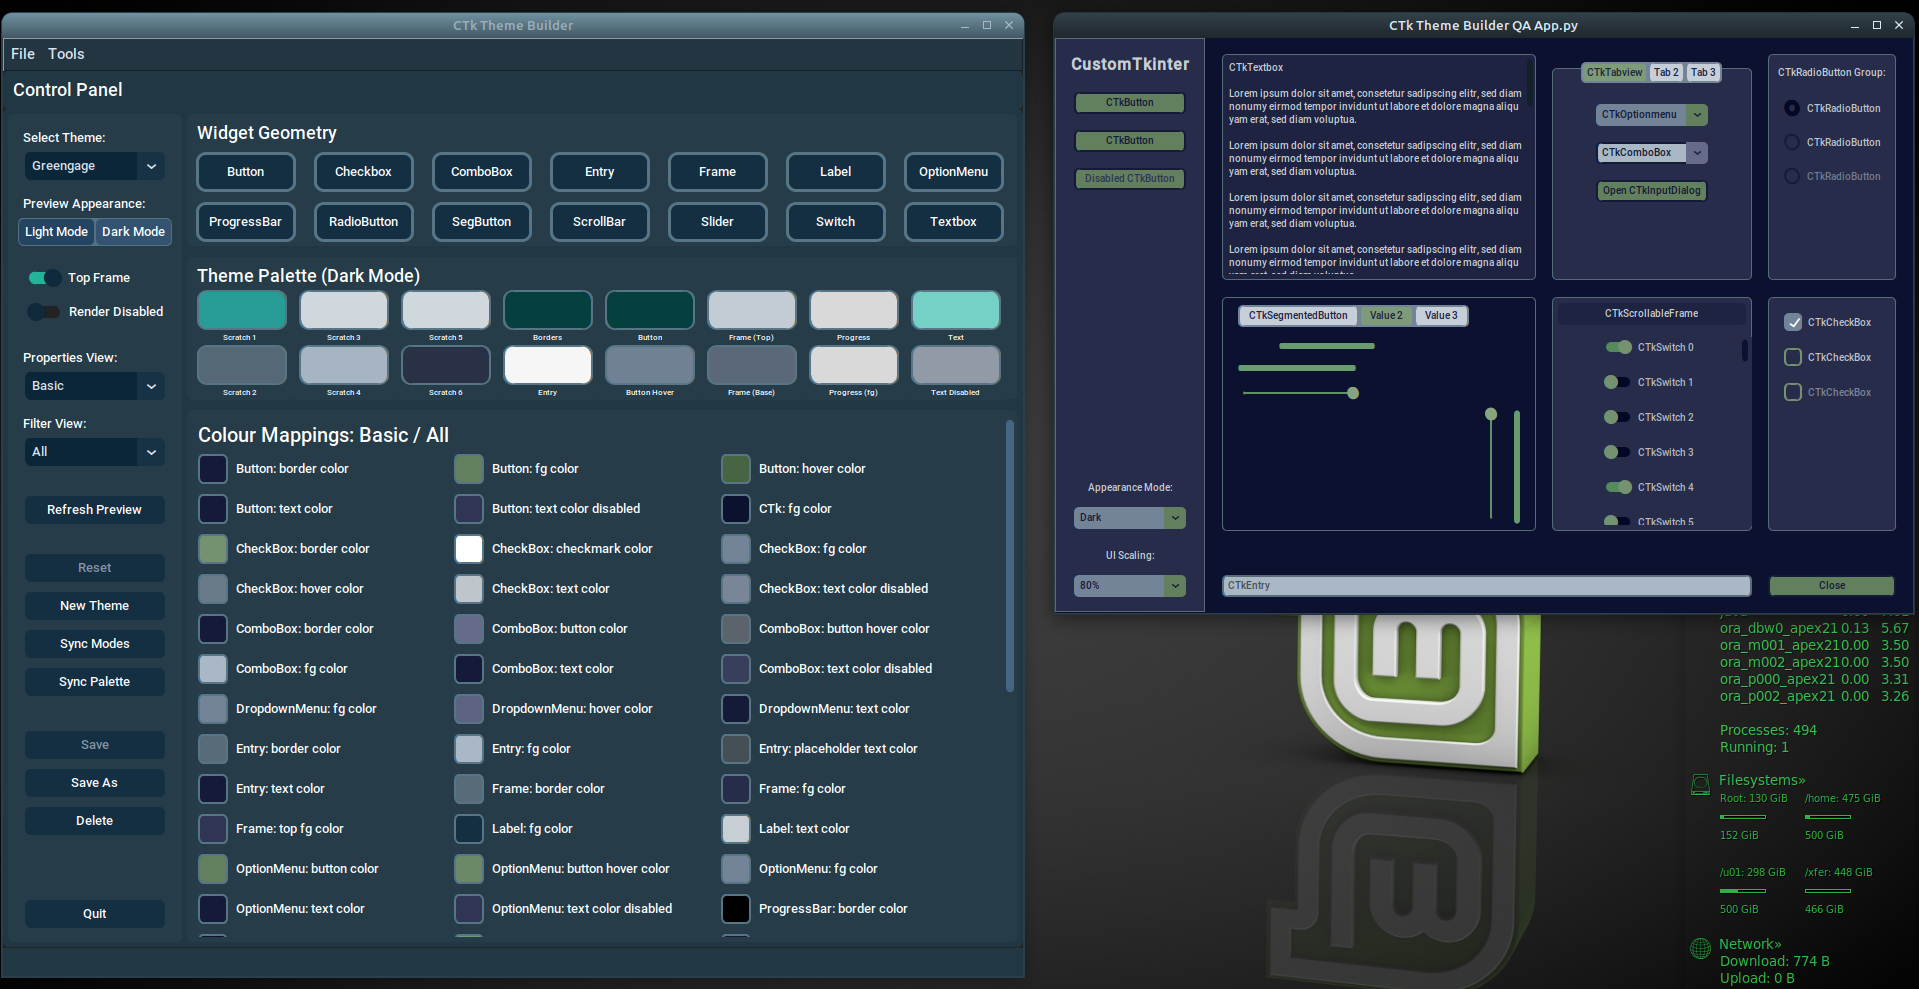This screenshot has height=989, width=1919.
Task: Select the second CTkRadioButton
Action: tap(1791, 142)
